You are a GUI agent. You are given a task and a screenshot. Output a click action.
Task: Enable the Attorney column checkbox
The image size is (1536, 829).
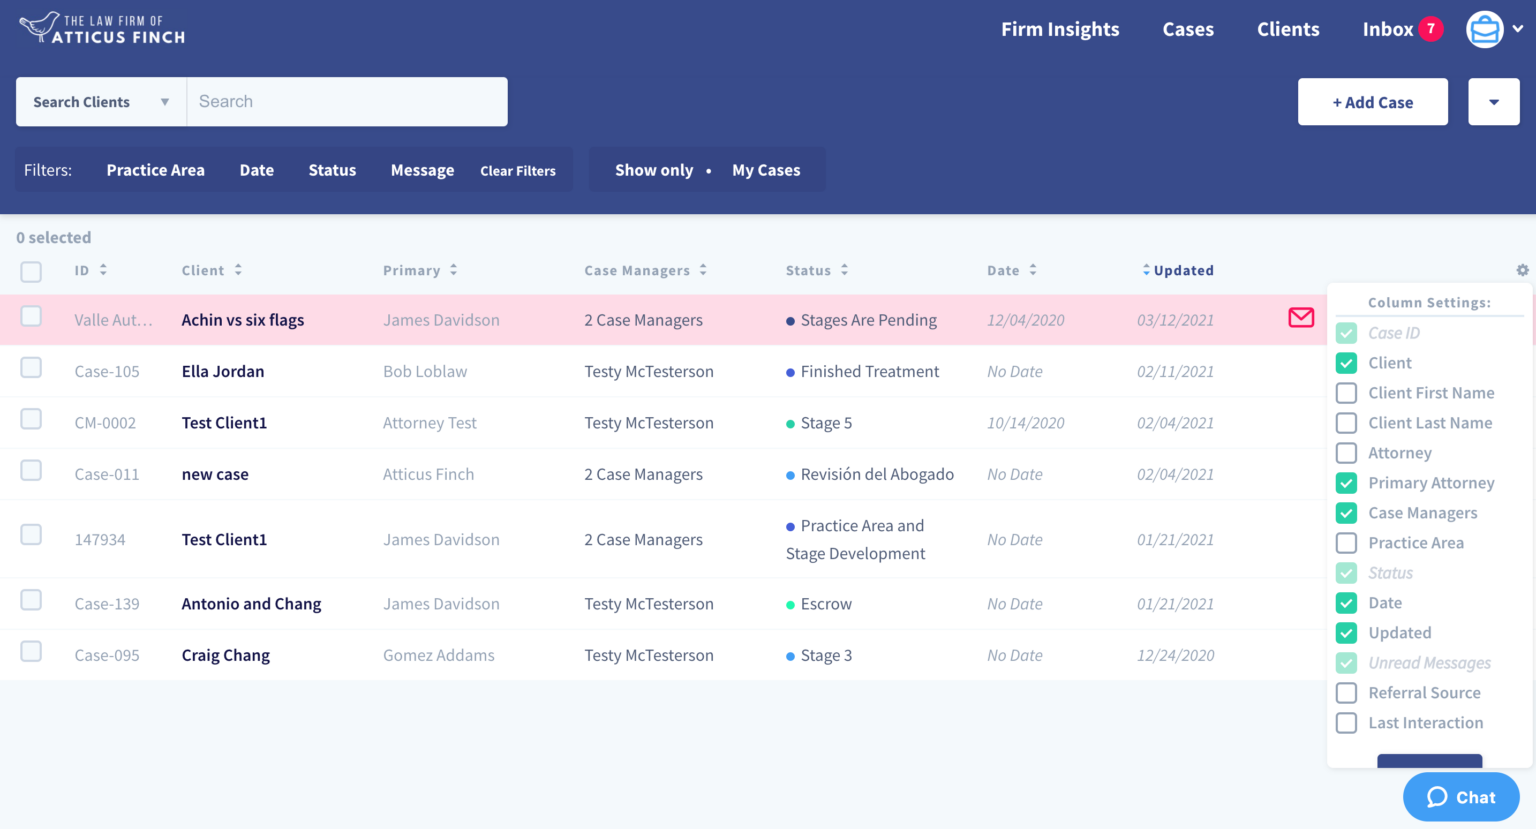pos(1346,453)
